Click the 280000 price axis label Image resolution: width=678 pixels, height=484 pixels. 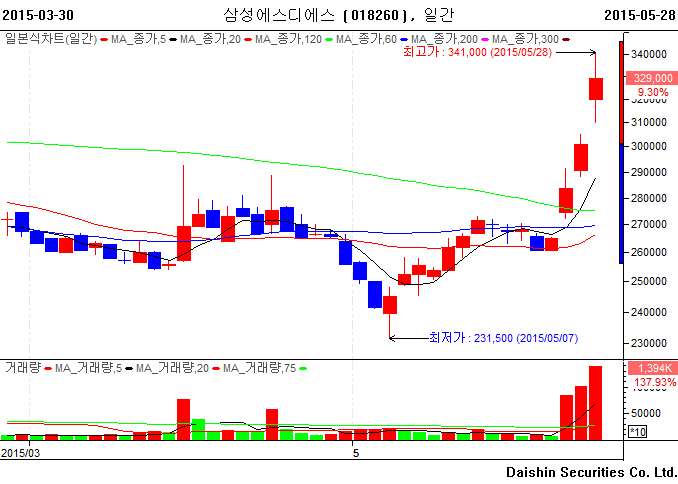pos(649,198)
